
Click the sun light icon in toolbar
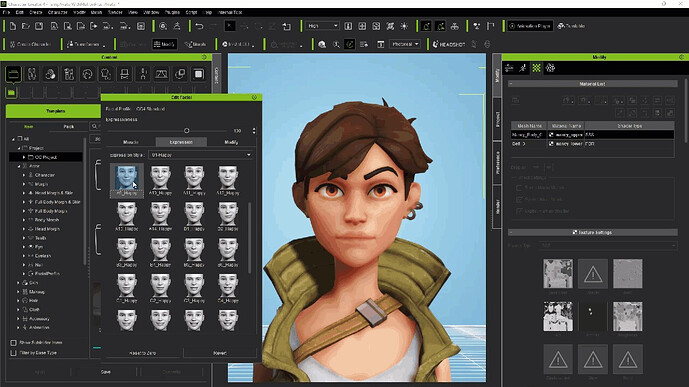click(x=404, y=26)
